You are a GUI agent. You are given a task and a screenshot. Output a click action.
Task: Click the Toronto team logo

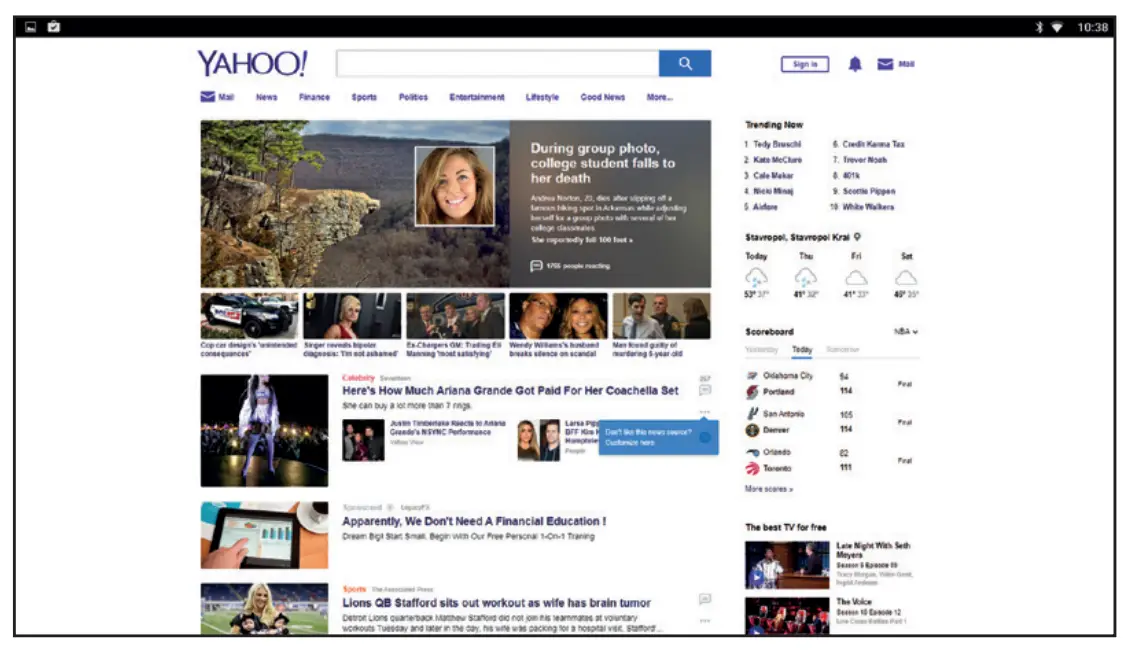pyautogui.click(x=752, y=469)
